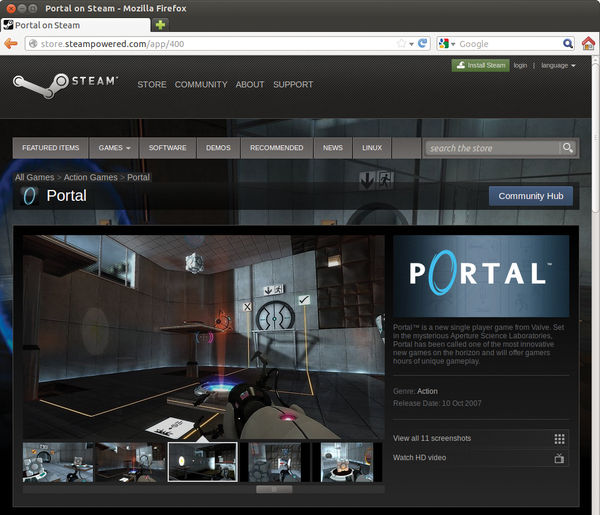
Task: Select the fourth screenshot thumbnail
Action: (x=275, y=462)
